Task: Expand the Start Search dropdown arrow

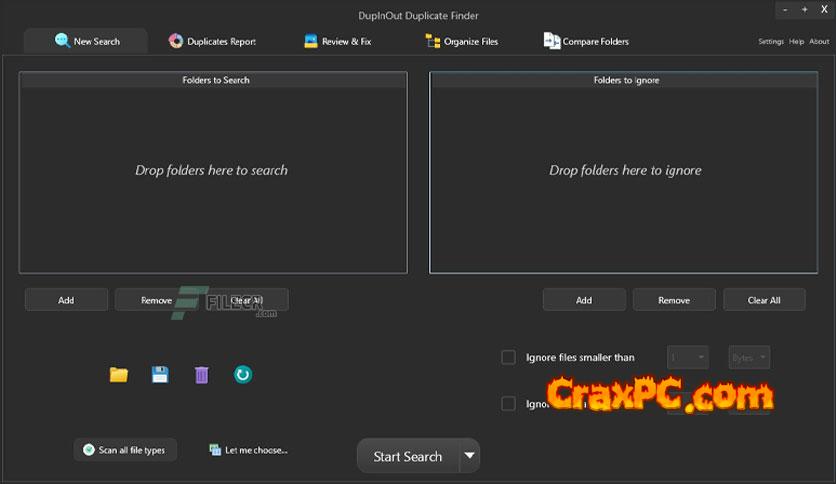Action: pos(469,456)
